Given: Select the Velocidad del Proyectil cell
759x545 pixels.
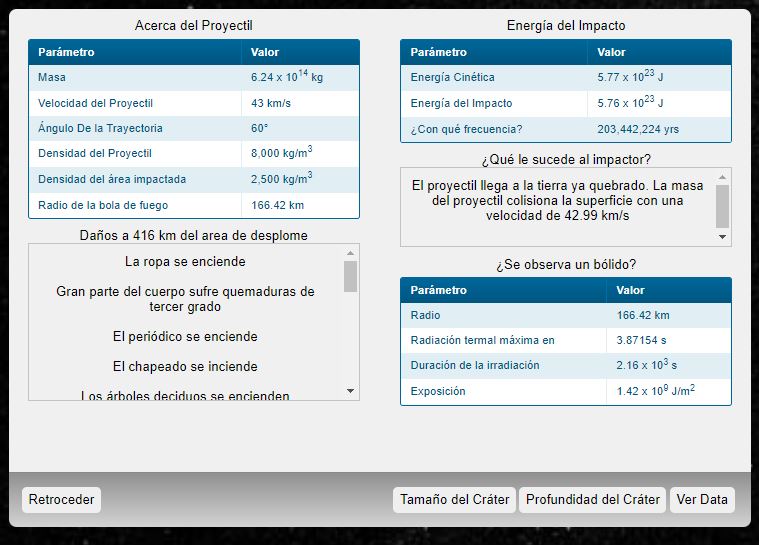Looking at the screenshot, I should 135,103.
